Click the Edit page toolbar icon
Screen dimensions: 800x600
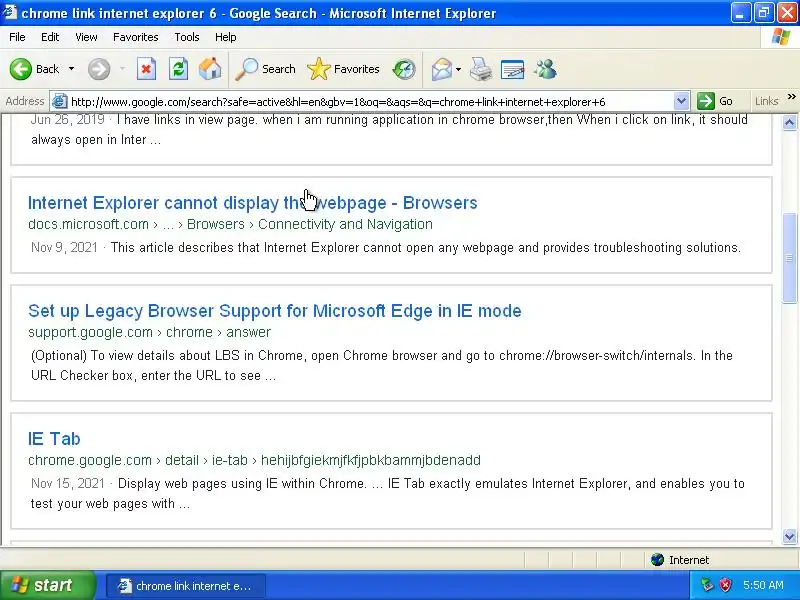513,69
